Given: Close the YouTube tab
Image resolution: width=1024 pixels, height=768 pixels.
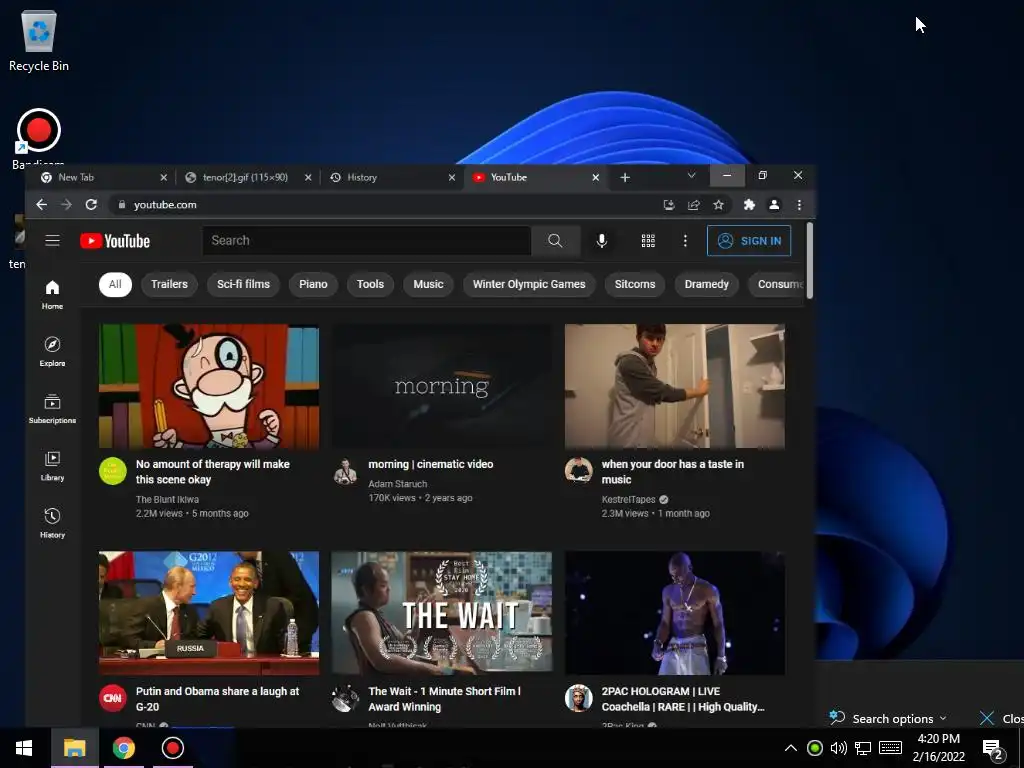Looking at the screenshot, I should tap(596, 177).
